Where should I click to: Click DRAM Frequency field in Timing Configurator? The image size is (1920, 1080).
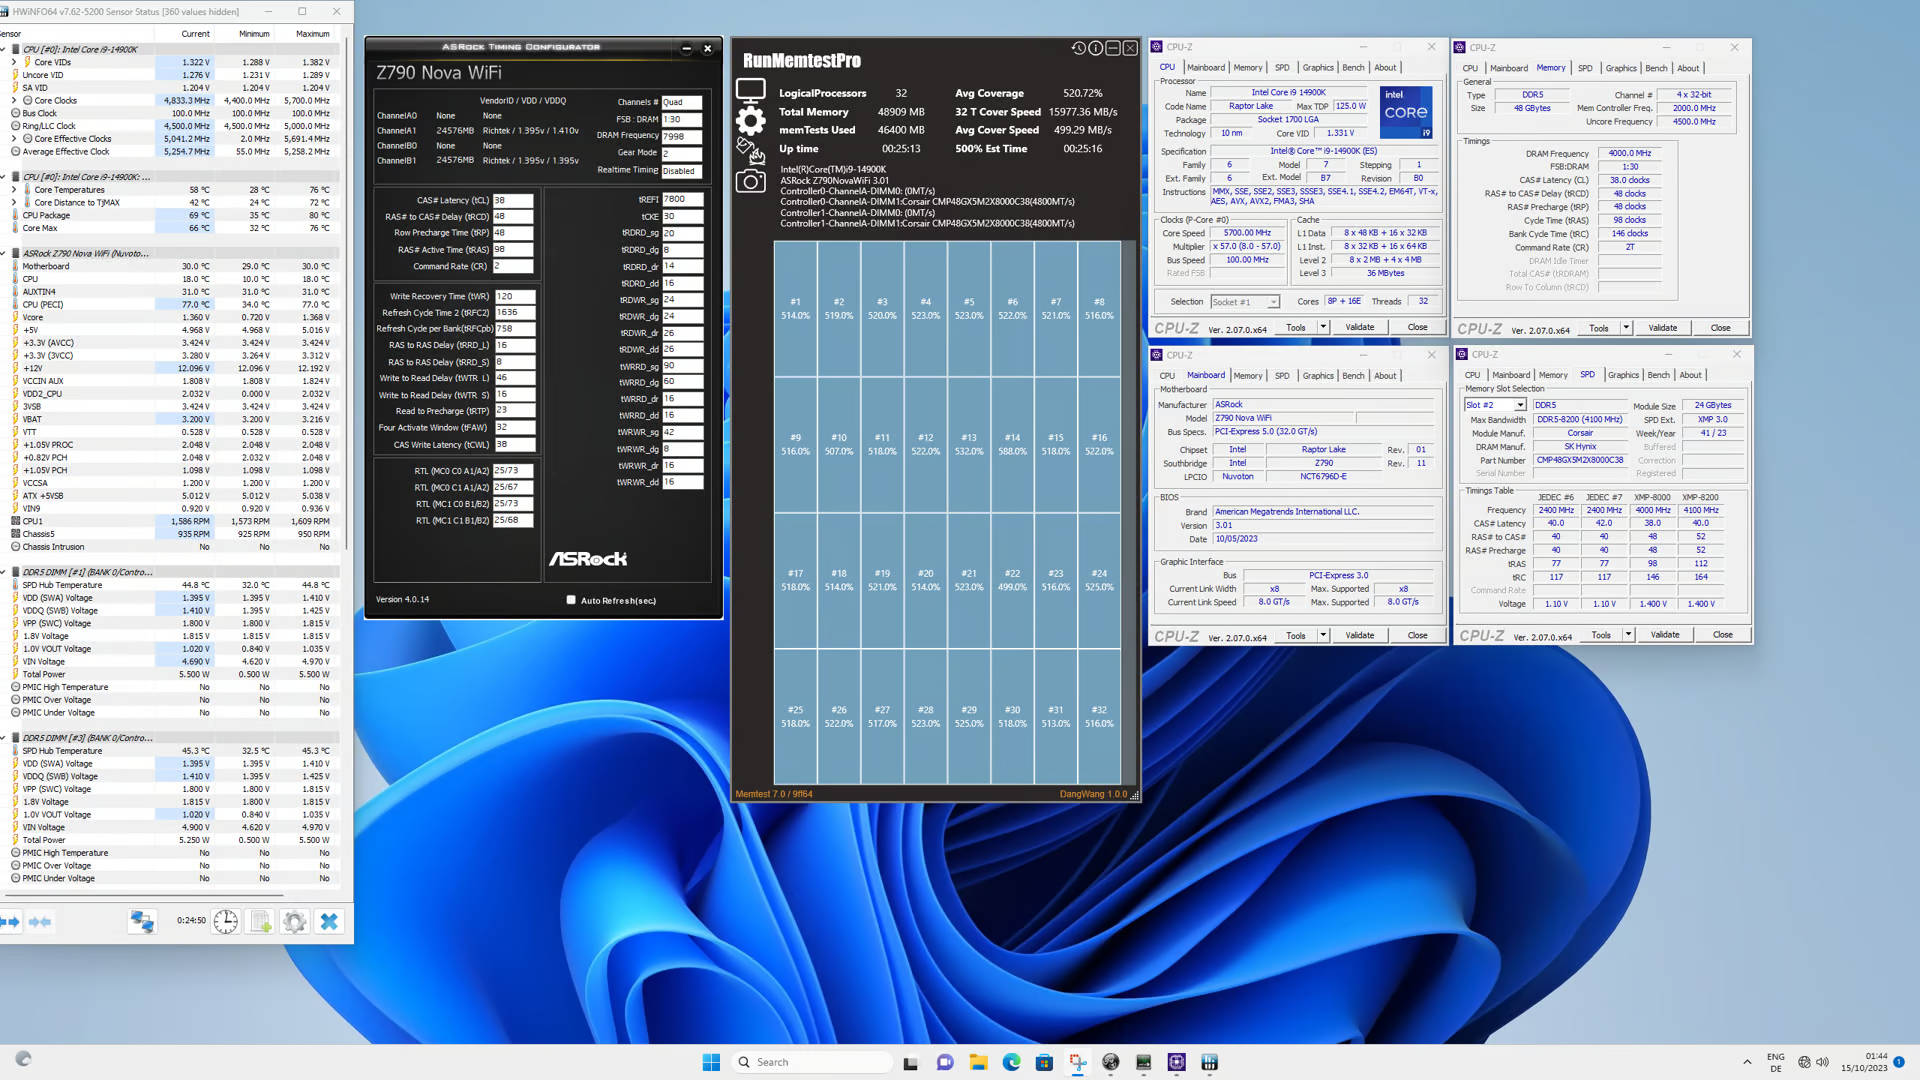pos(682,136)
